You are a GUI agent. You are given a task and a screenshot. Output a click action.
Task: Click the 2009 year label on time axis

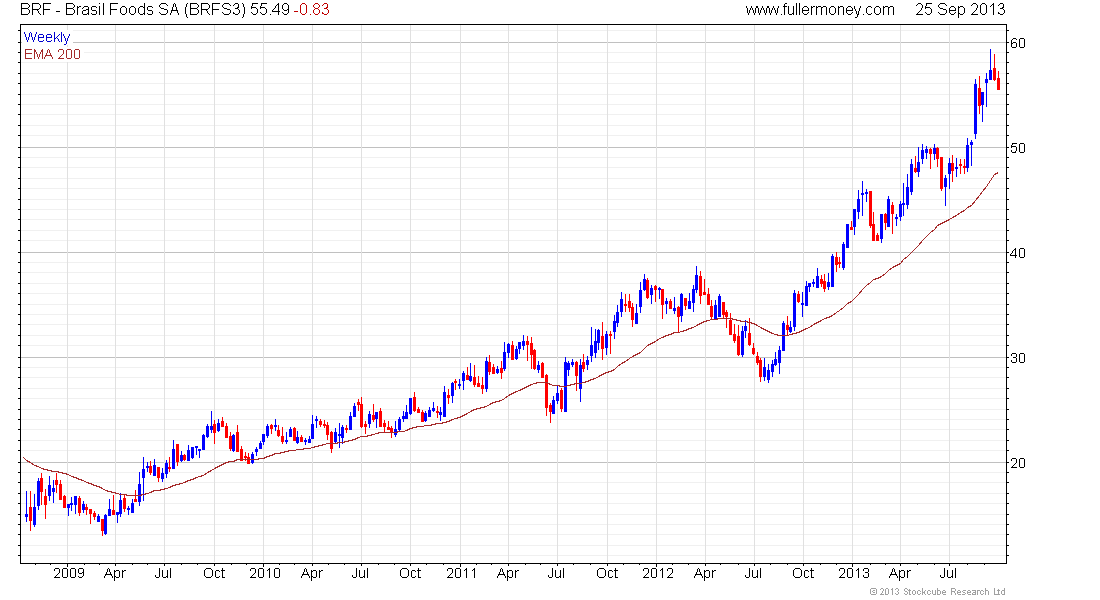(69, 573)
